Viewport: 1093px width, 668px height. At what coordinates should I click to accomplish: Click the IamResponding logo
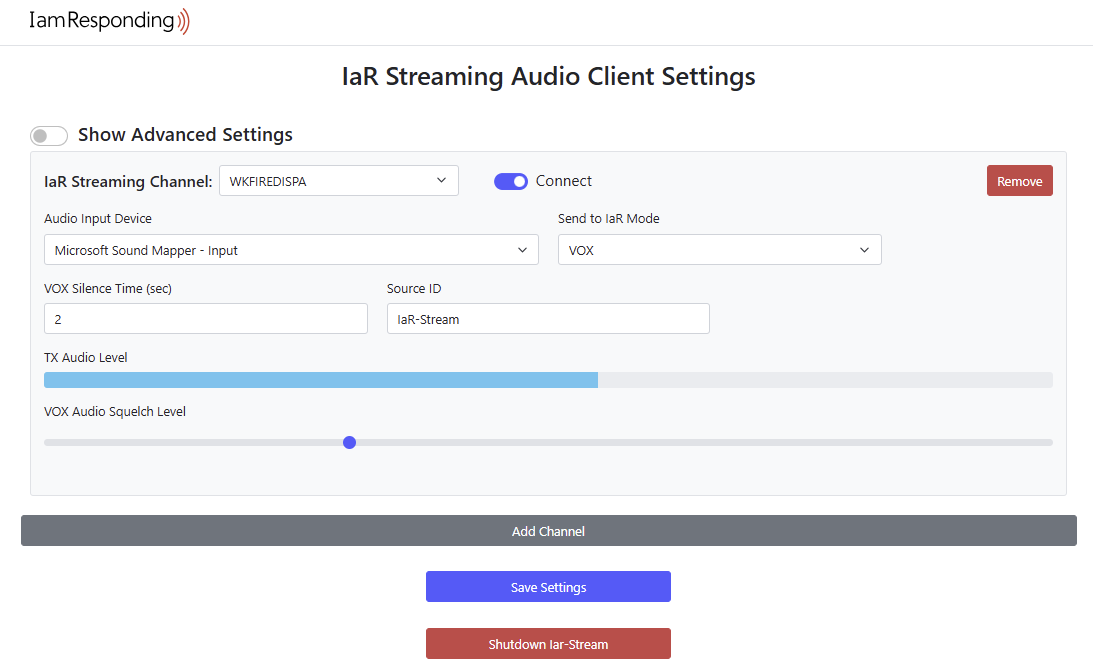click(109, 21)
